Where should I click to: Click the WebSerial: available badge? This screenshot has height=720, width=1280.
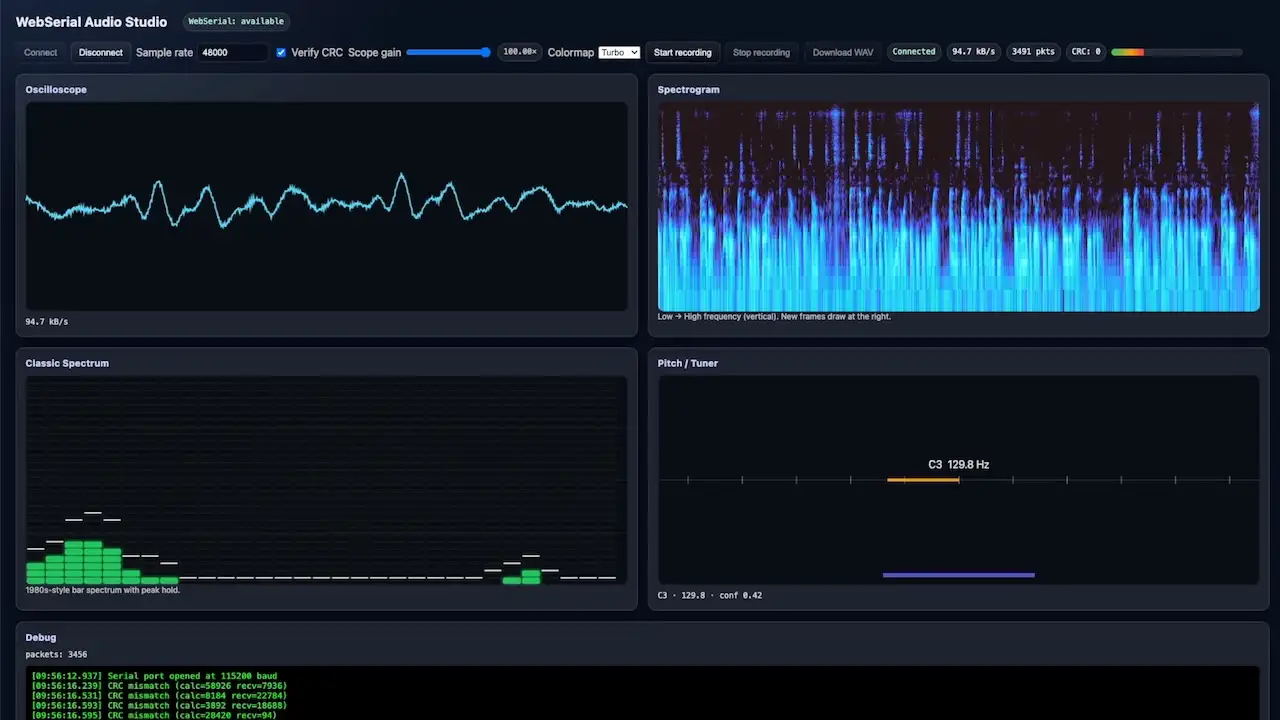click(236, 21)
